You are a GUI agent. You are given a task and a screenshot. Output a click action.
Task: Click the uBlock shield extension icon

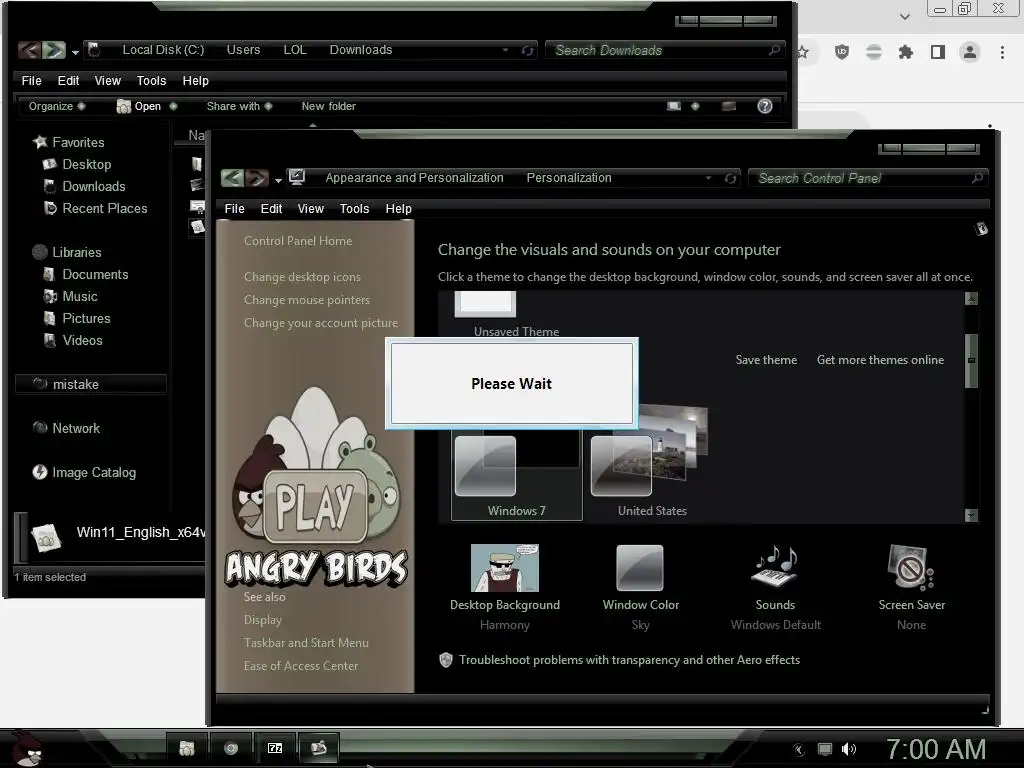tap(842, 52)
